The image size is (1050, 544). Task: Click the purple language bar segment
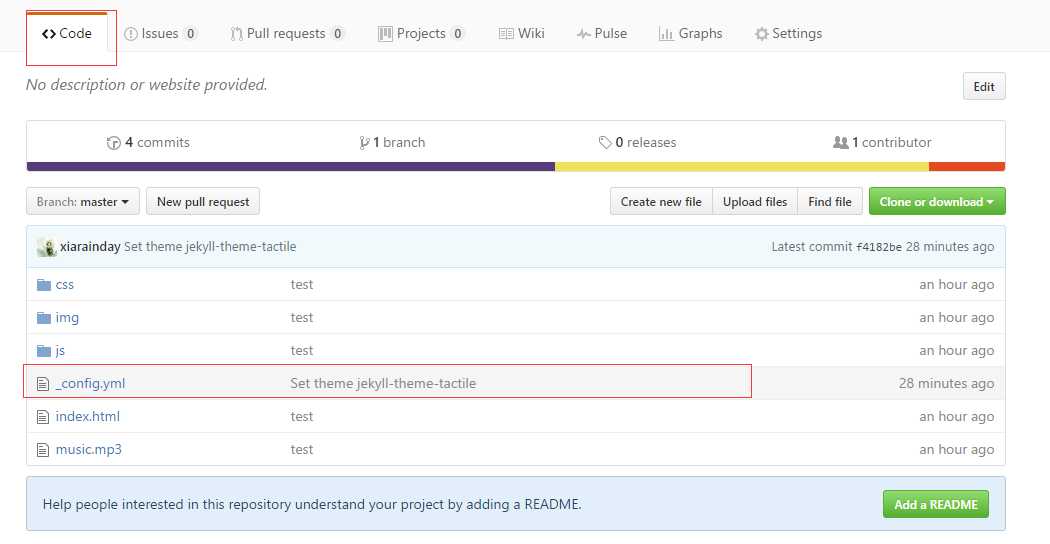pyautogui.click(x=291, y=166)
